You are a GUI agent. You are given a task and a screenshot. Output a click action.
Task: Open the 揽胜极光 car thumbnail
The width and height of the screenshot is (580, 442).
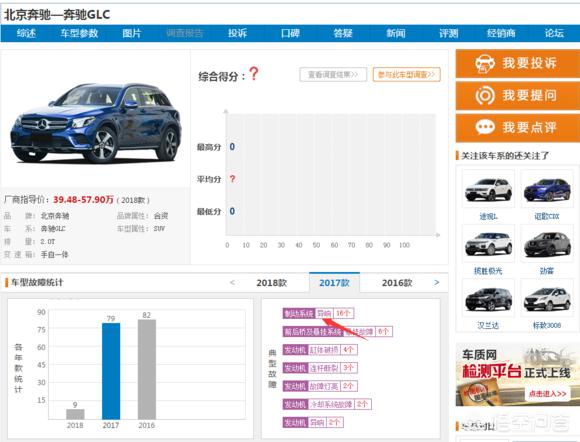pyautogui.click(x=489, y=243)
